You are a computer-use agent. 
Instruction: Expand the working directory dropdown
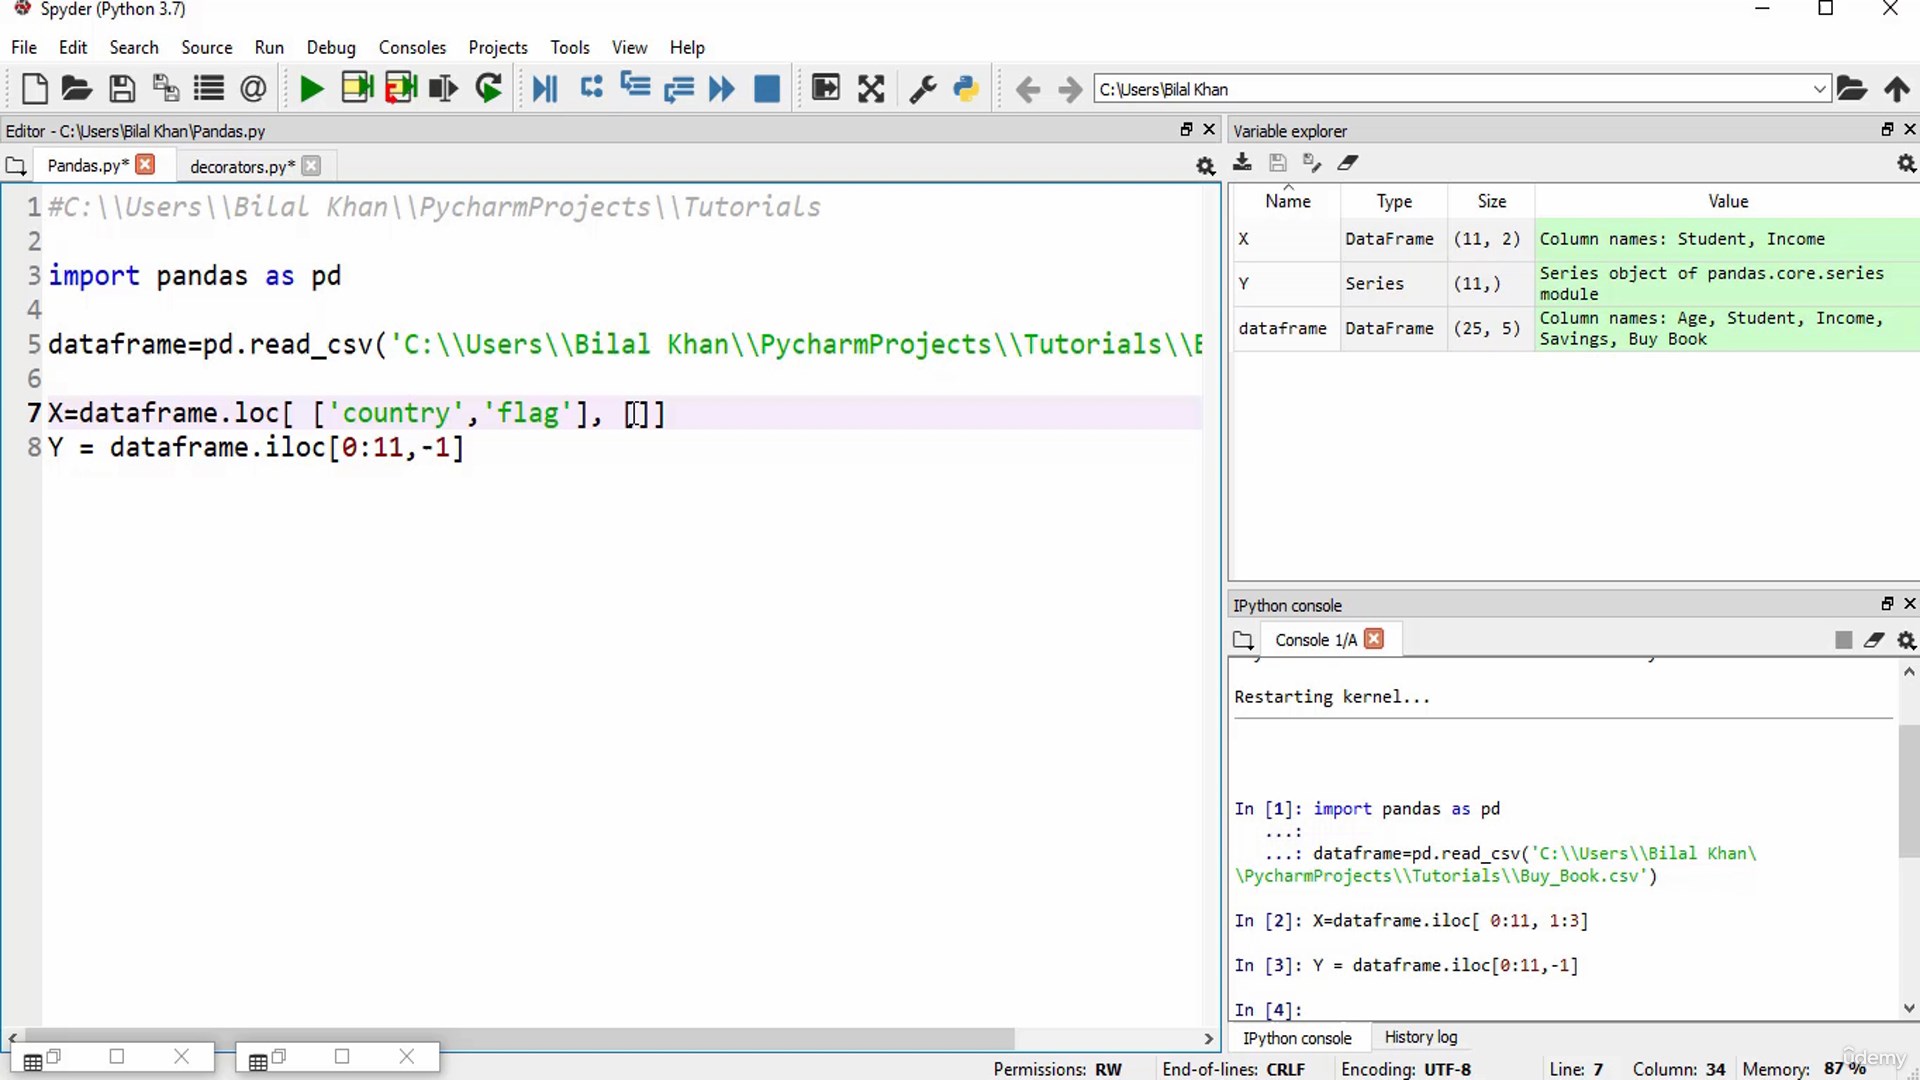click(x=1819, y=89)
